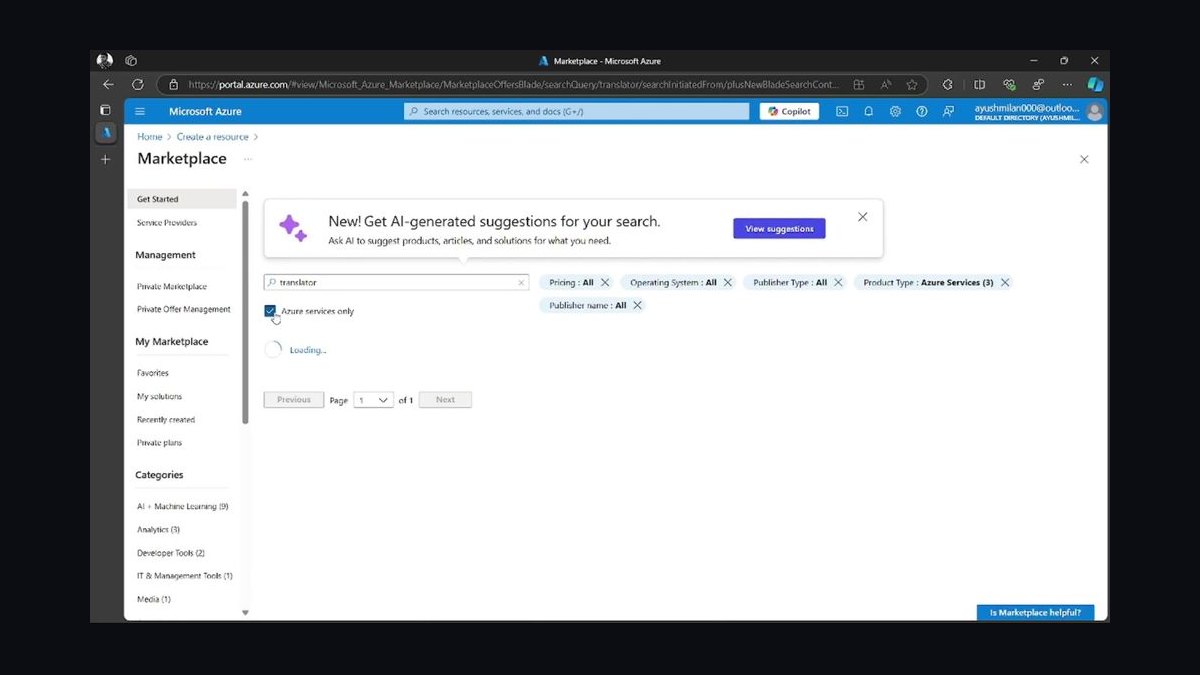The height and width of the screenshot is (675, 1200).
Task: Click the Microsoft Azure header title
Action: tap(205, 111)
